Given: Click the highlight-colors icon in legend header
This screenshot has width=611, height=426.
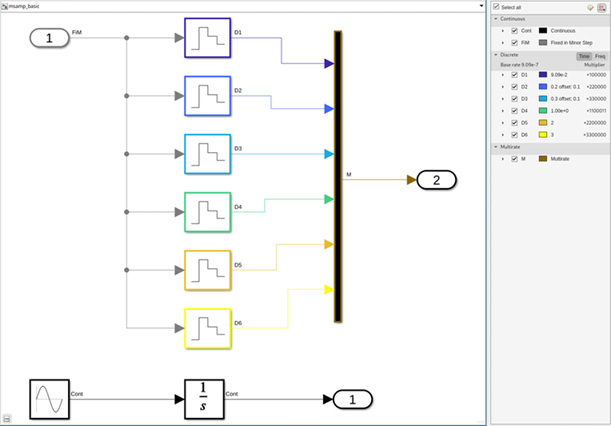Looking at the screenshot, I should tap(590, 7).
